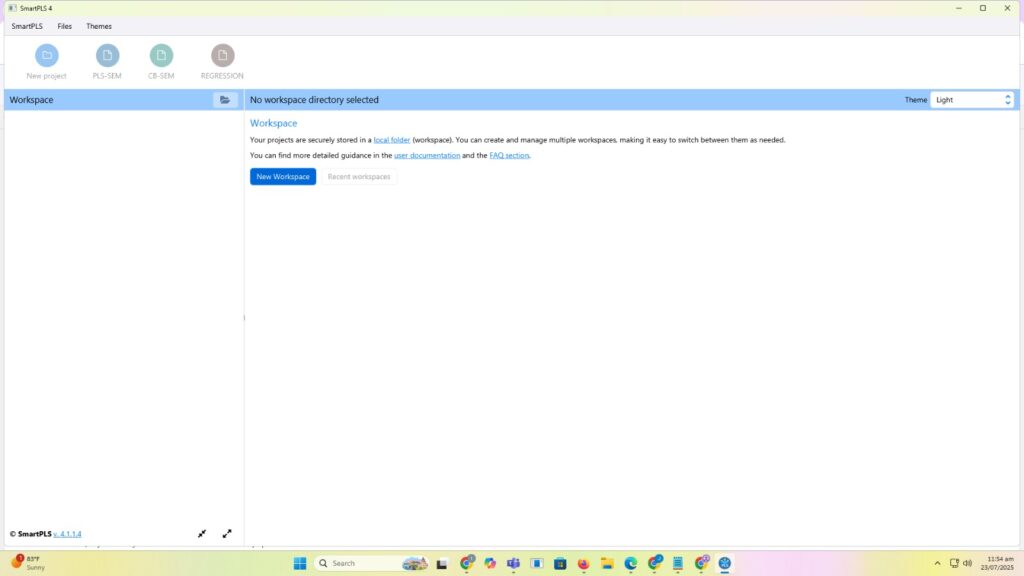Image resolution: width=1024 pixels, height=576 pixels.
Task: Open File Explorer from the taskbar
Action: pos(607,563)
